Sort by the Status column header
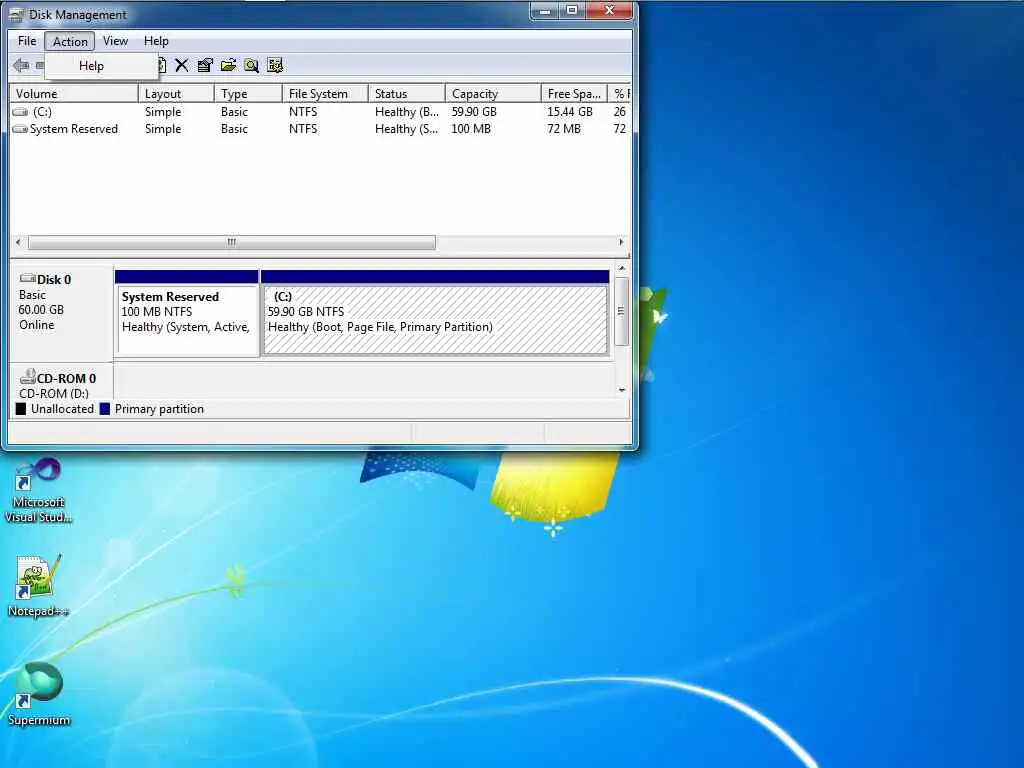The height and width of the screenshot is (768, 1024). 406,94
